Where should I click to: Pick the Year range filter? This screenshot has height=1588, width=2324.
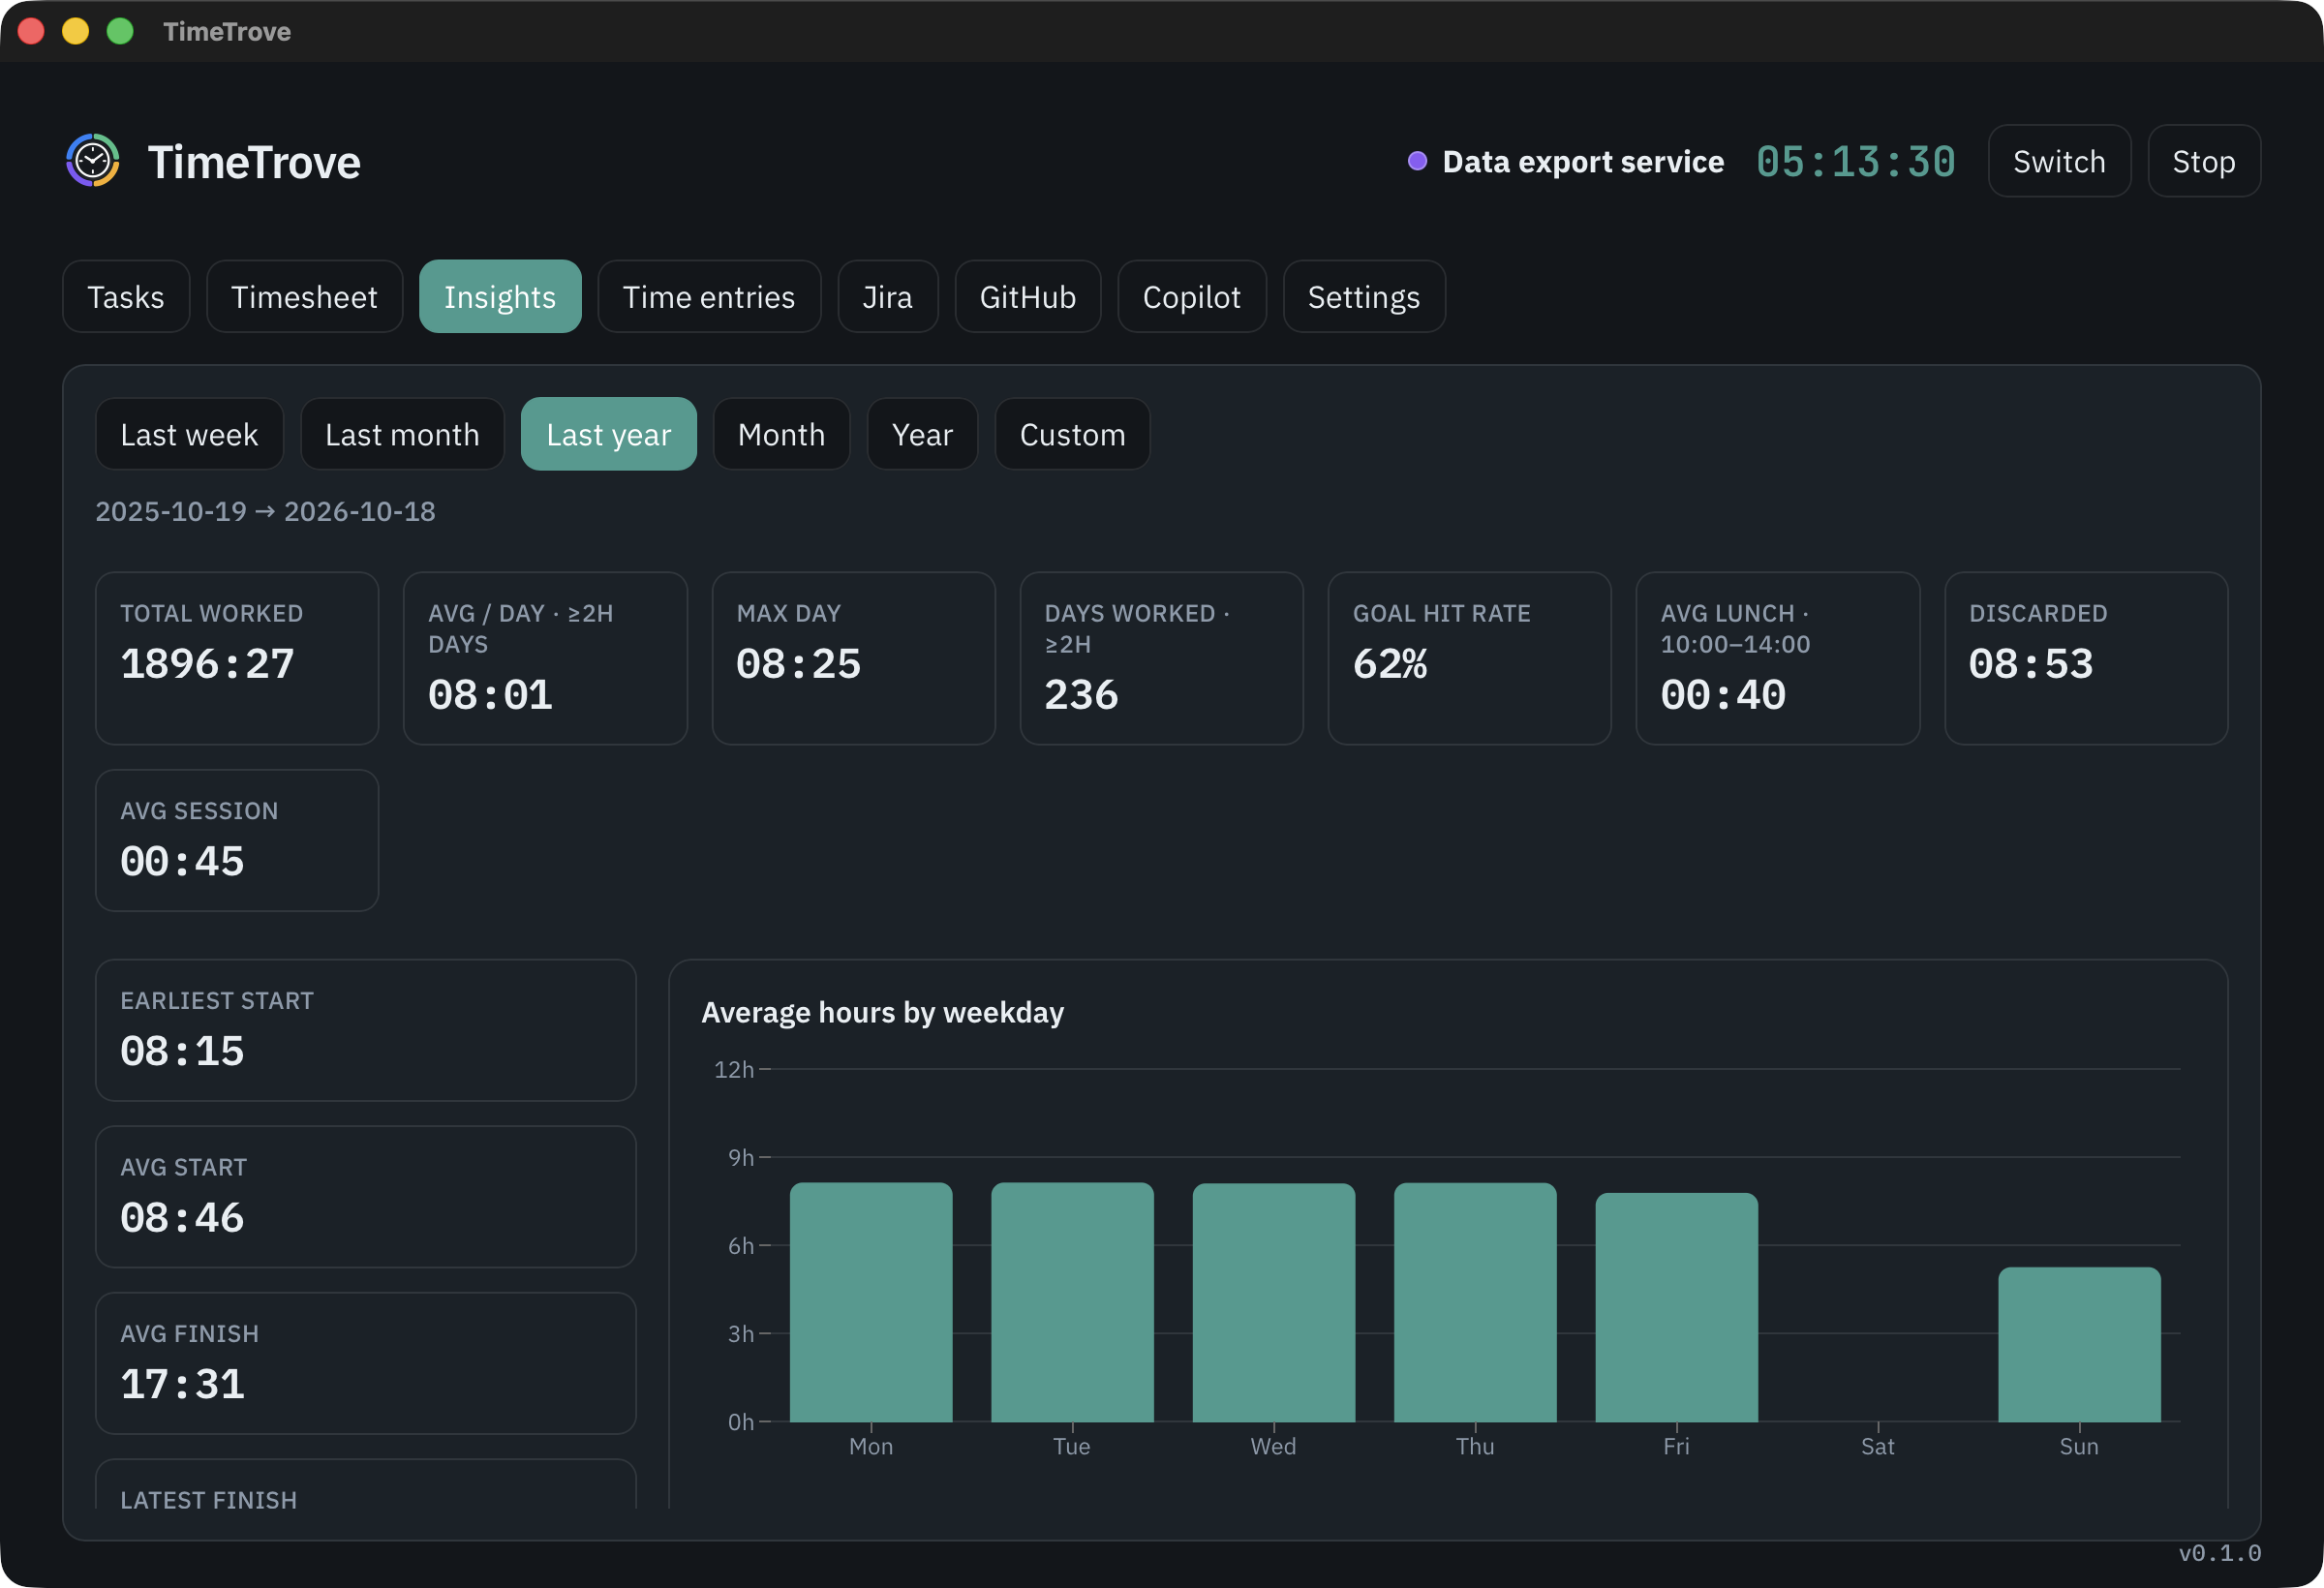click(x=922, y=434)
